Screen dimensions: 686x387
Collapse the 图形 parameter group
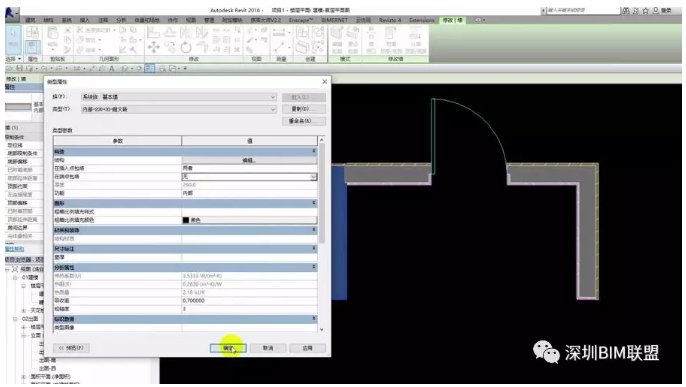pyautogui.click(x=314, y=203)
